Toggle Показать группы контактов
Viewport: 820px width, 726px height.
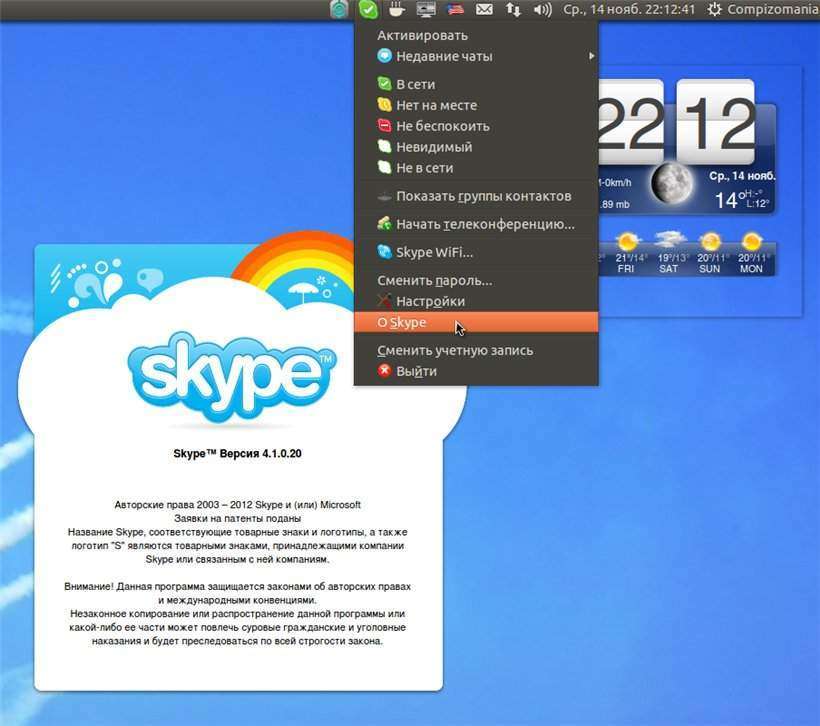click(x=476, y=196)
